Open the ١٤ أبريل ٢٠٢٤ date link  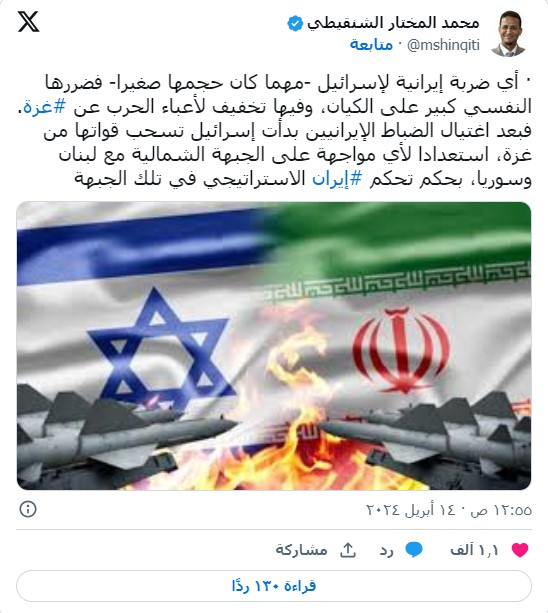coord(411,510)
